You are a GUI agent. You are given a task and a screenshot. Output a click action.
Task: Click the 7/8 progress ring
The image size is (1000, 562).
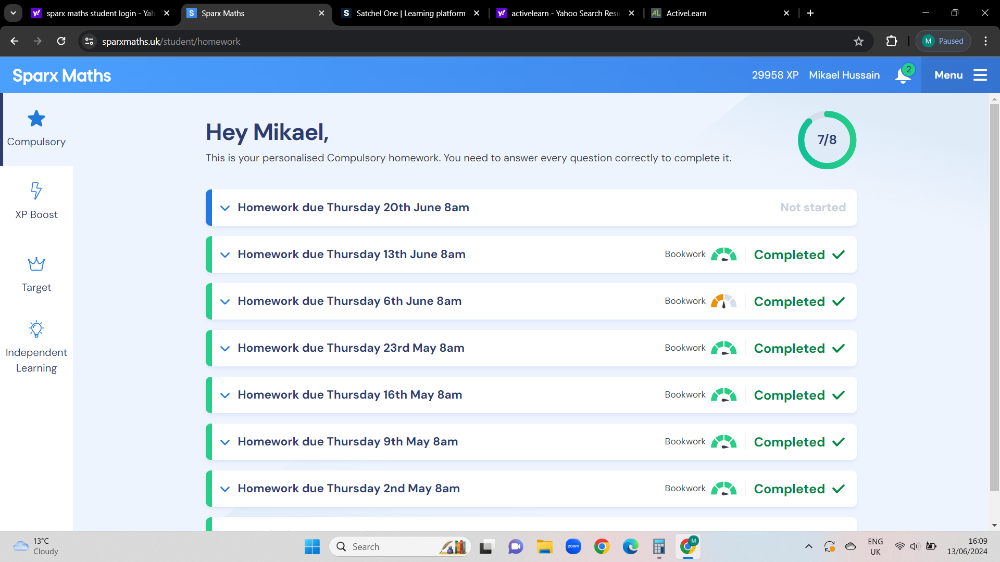click(x=826, y=140)
